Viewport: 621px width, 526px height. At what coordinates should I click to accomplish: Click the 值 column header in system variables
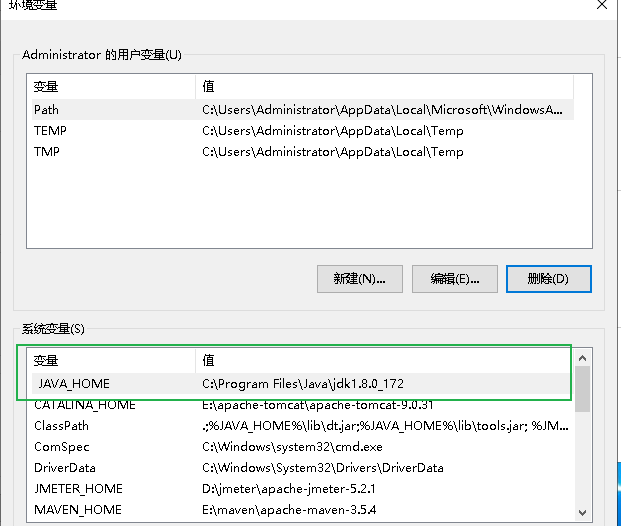384,360
